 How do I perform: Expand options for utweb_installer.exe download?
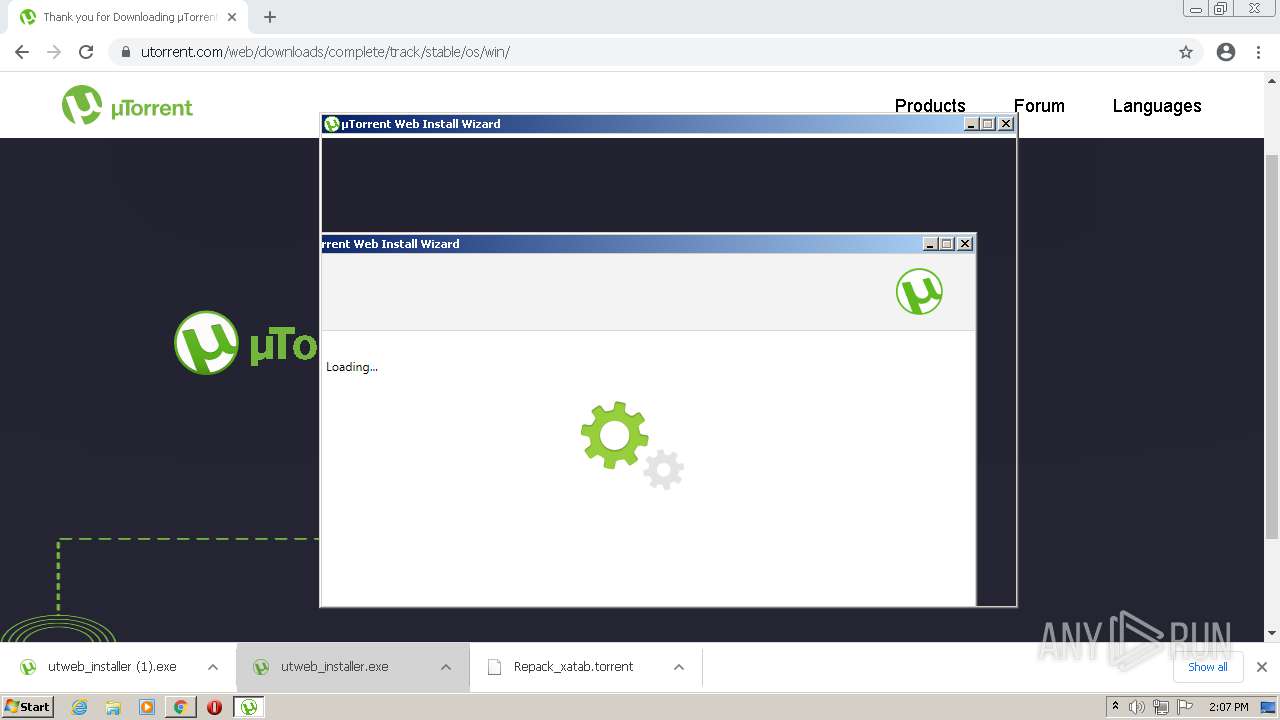(446, 667)
